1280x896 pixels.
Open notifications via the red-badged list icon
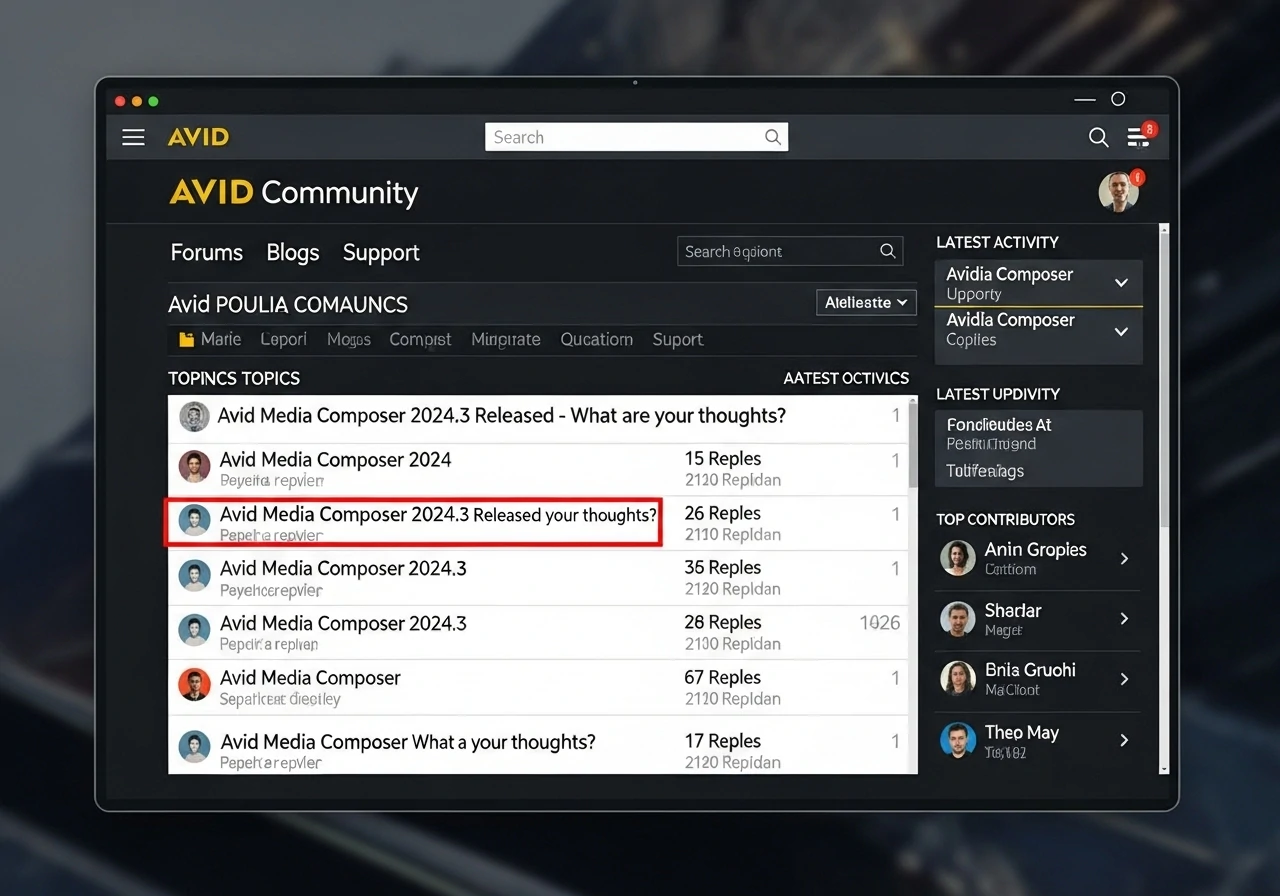click(x=1138, y=137)
